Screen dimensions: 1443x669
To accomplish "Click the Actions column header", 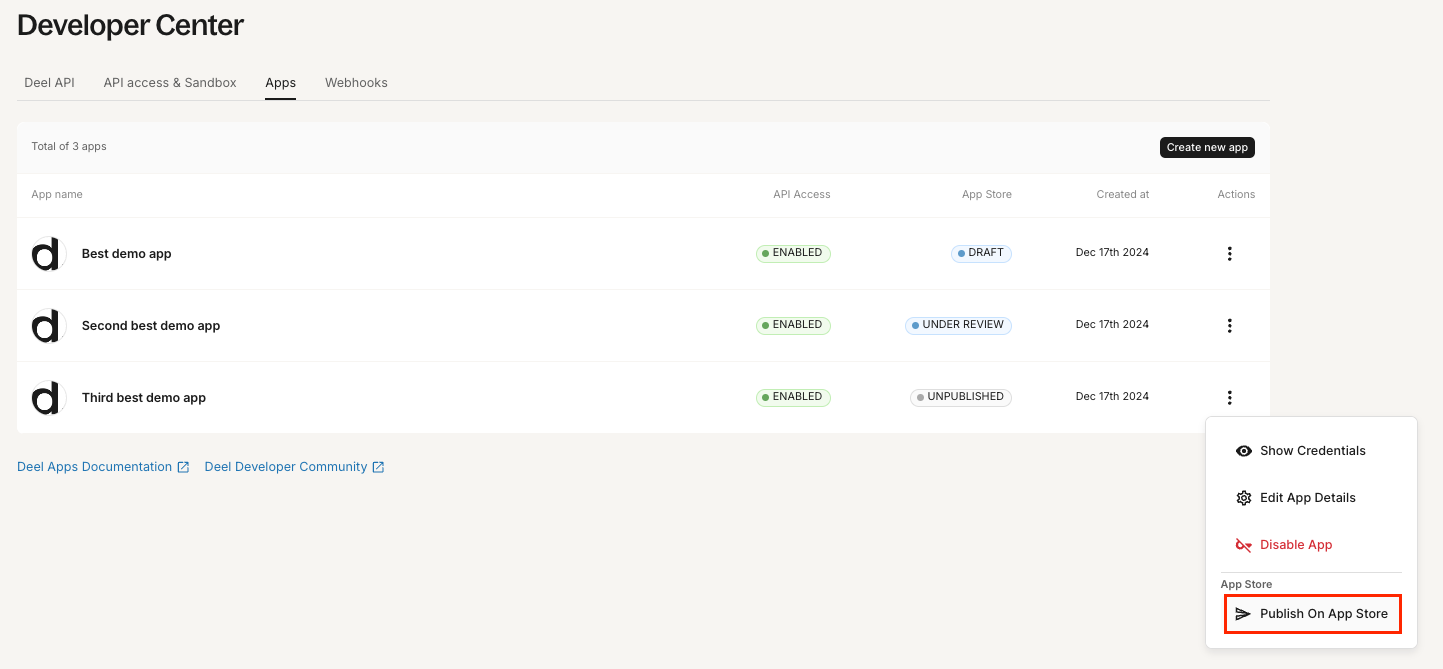I will coord(1236,195).
